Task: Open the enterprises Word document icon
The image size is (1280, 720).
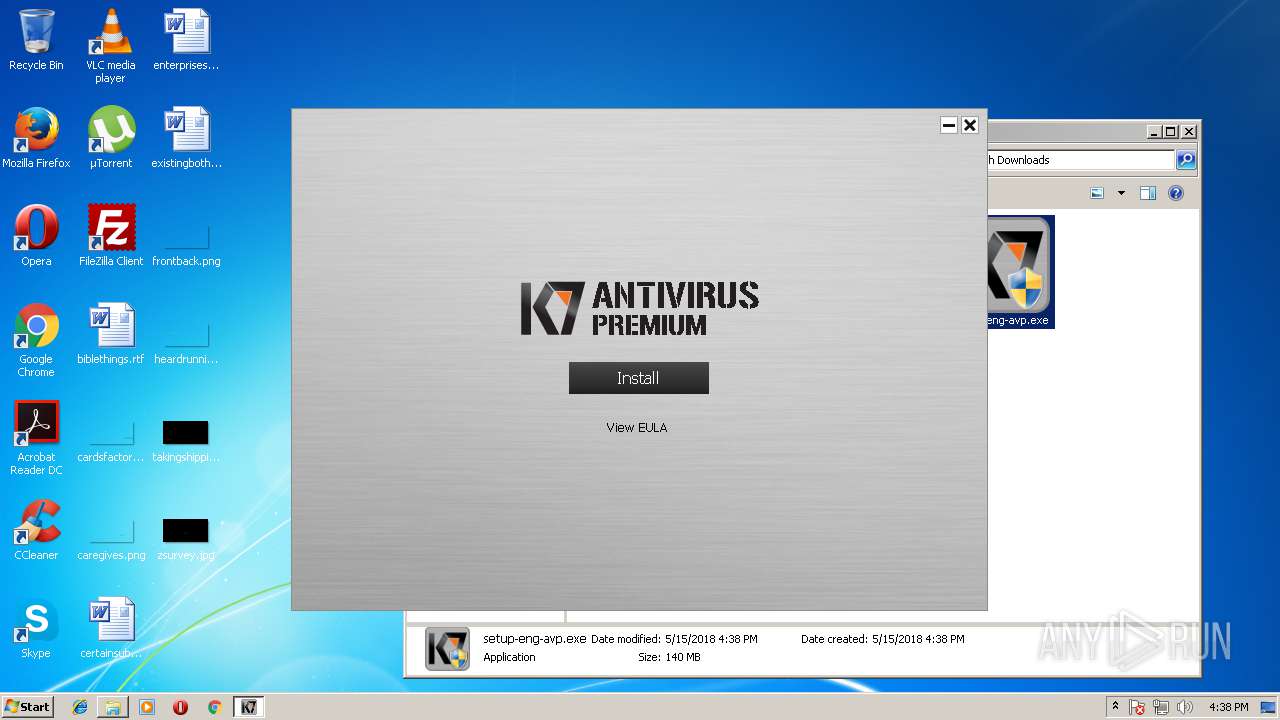Action: [186, 40]
